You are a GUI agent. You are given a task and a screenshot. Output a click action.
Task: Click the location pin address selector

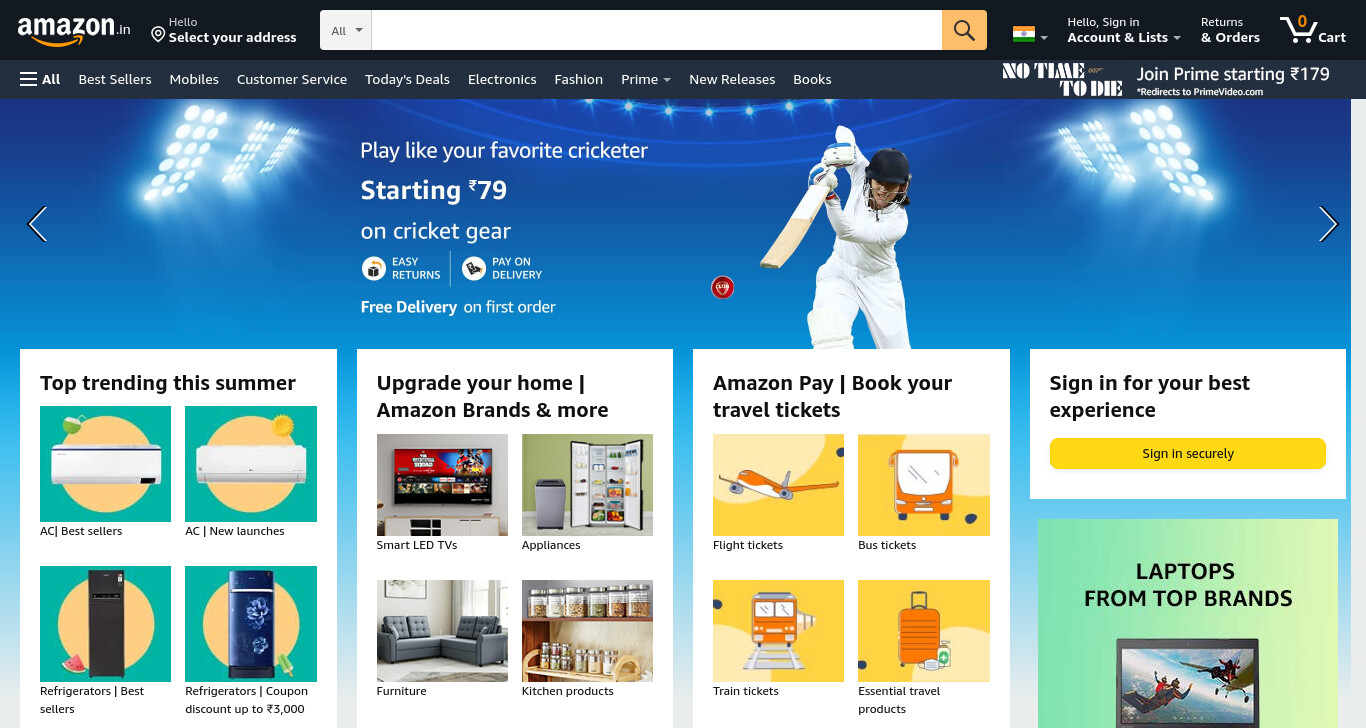coord(224,30)
